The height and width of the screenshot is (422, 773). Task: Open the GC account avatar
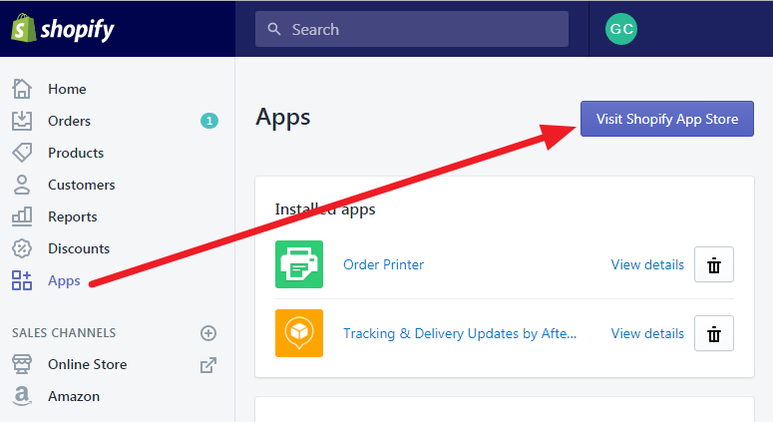[621, 29]
